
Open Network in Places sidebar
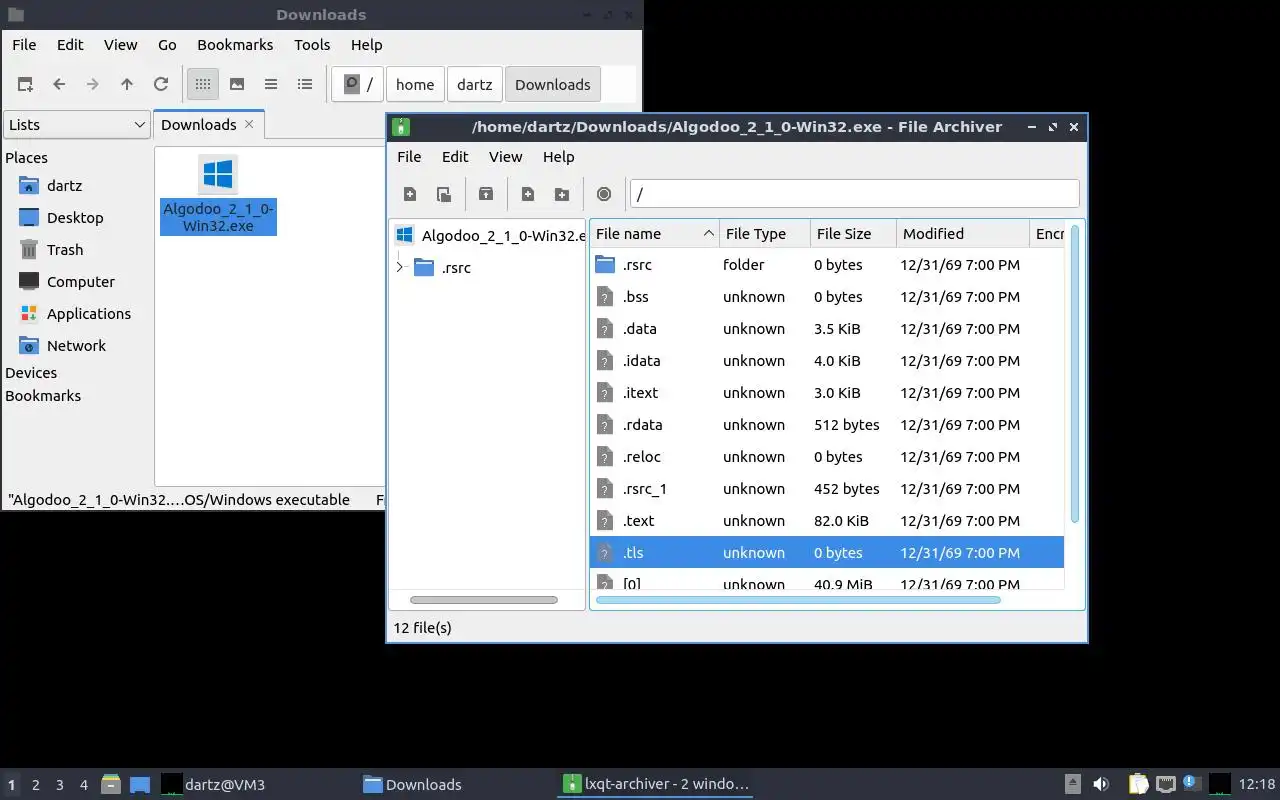[x=77, y=346]
